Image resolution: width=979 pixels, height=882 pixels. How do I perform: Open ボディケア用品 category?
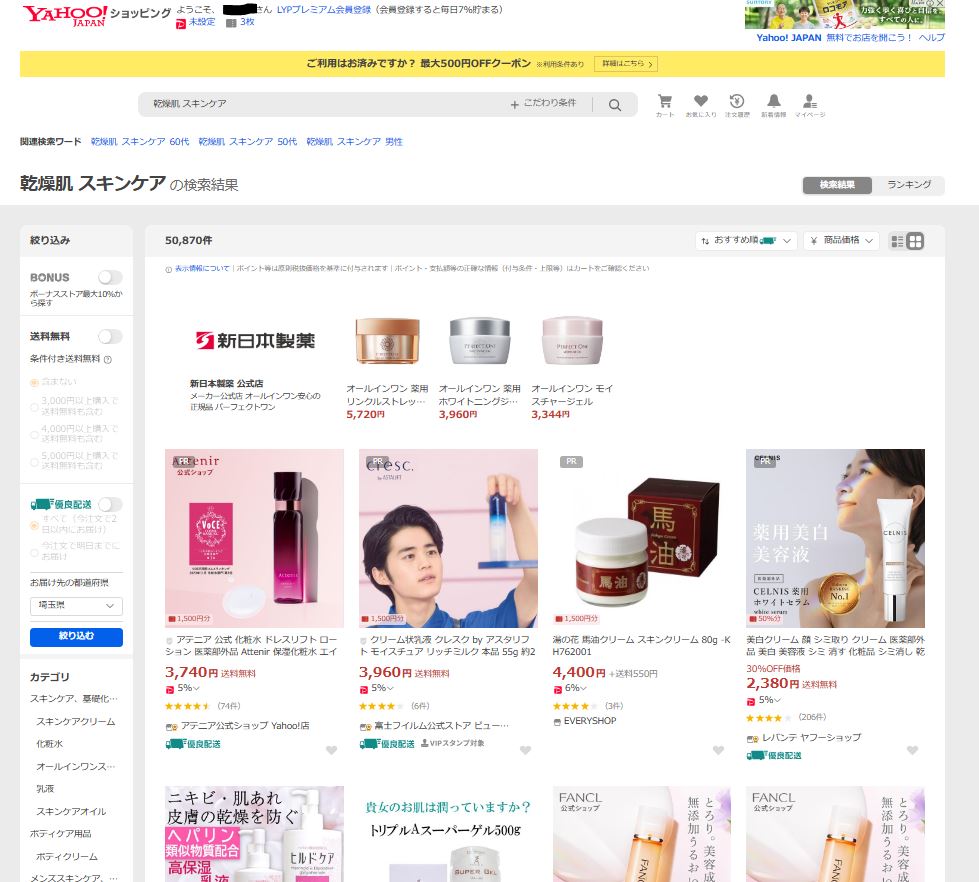coord(61,834)
